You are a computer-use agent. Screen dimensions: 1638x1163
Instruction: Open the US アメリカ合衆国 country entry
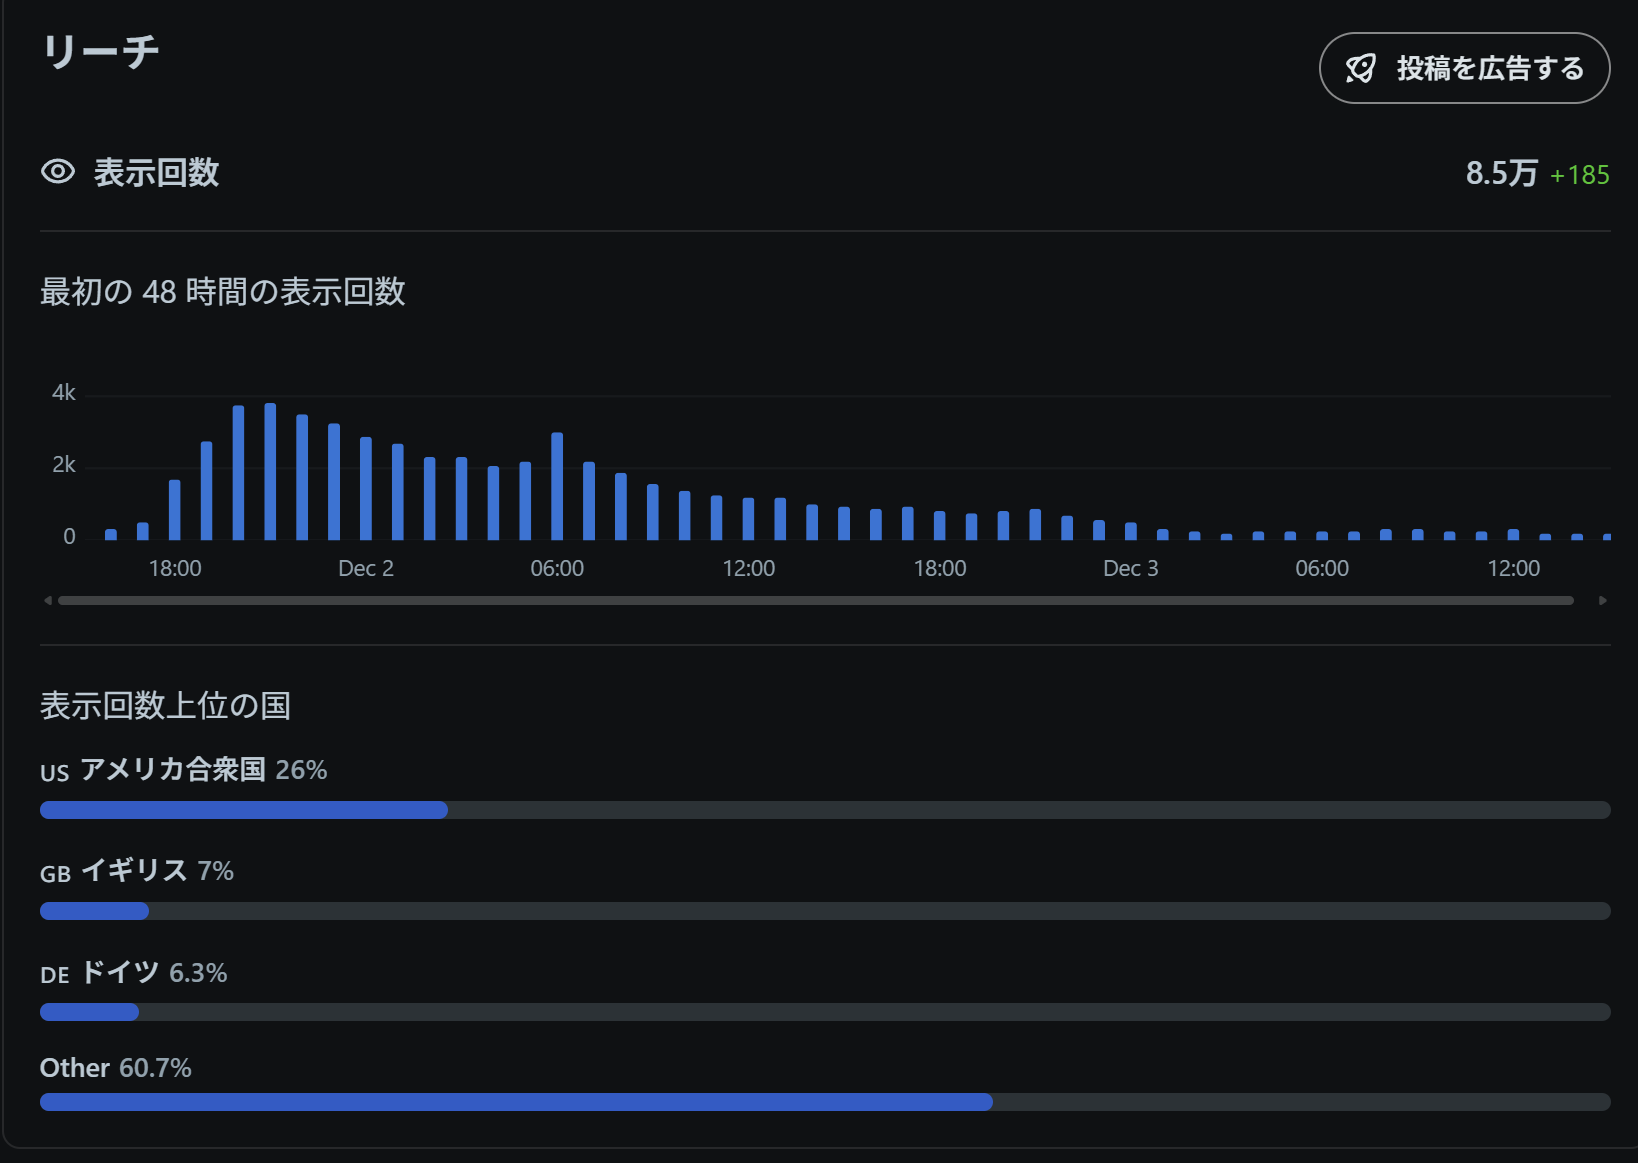click(183, 770)
